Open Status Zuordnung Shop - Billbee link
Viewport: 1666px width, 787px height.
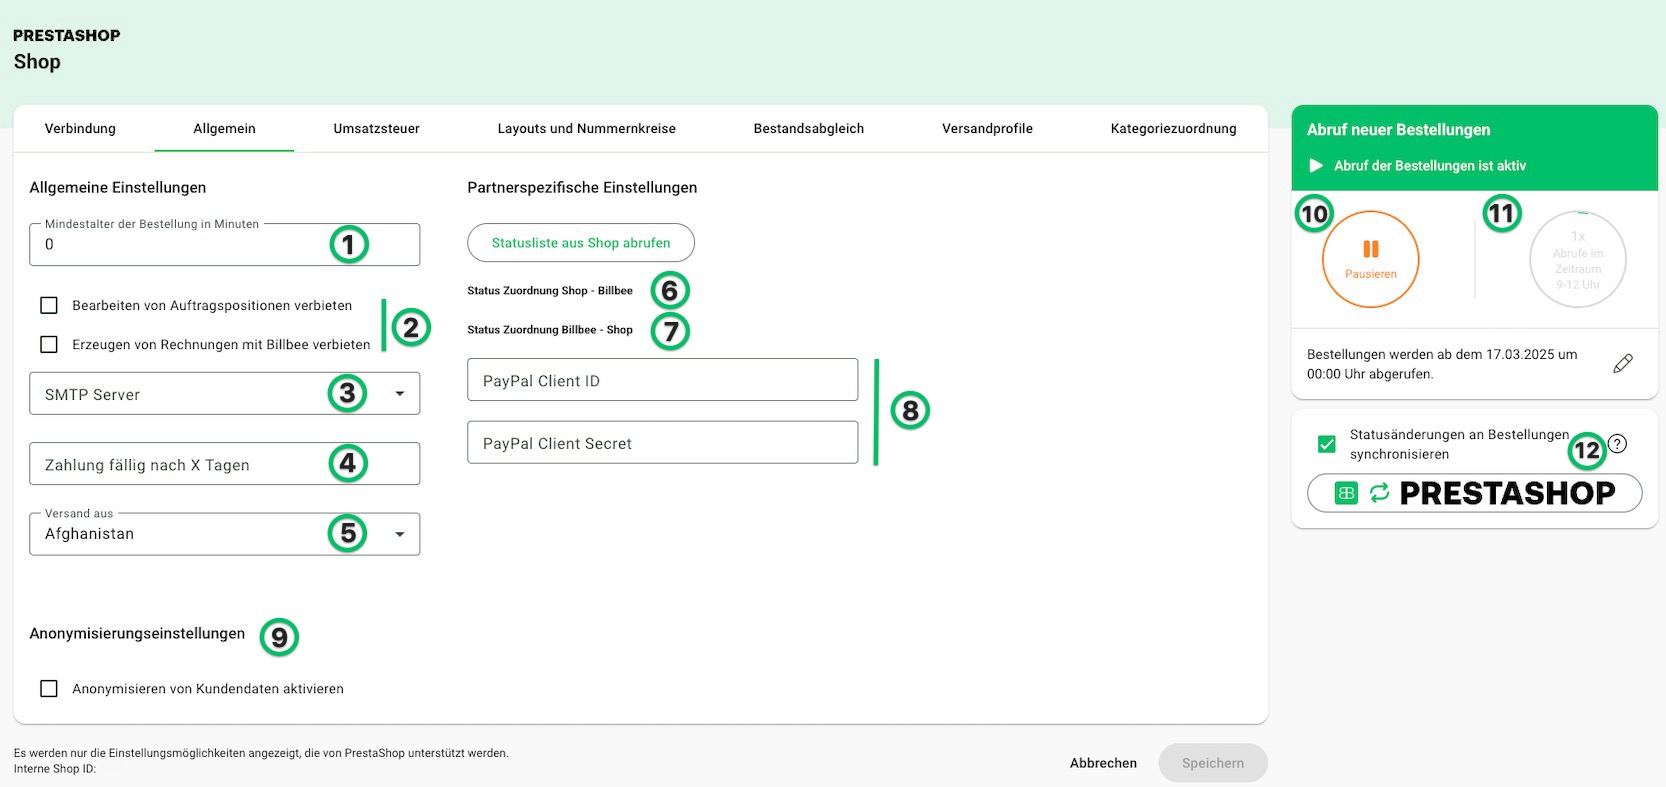pyautogui.click(x=550, y=291)
